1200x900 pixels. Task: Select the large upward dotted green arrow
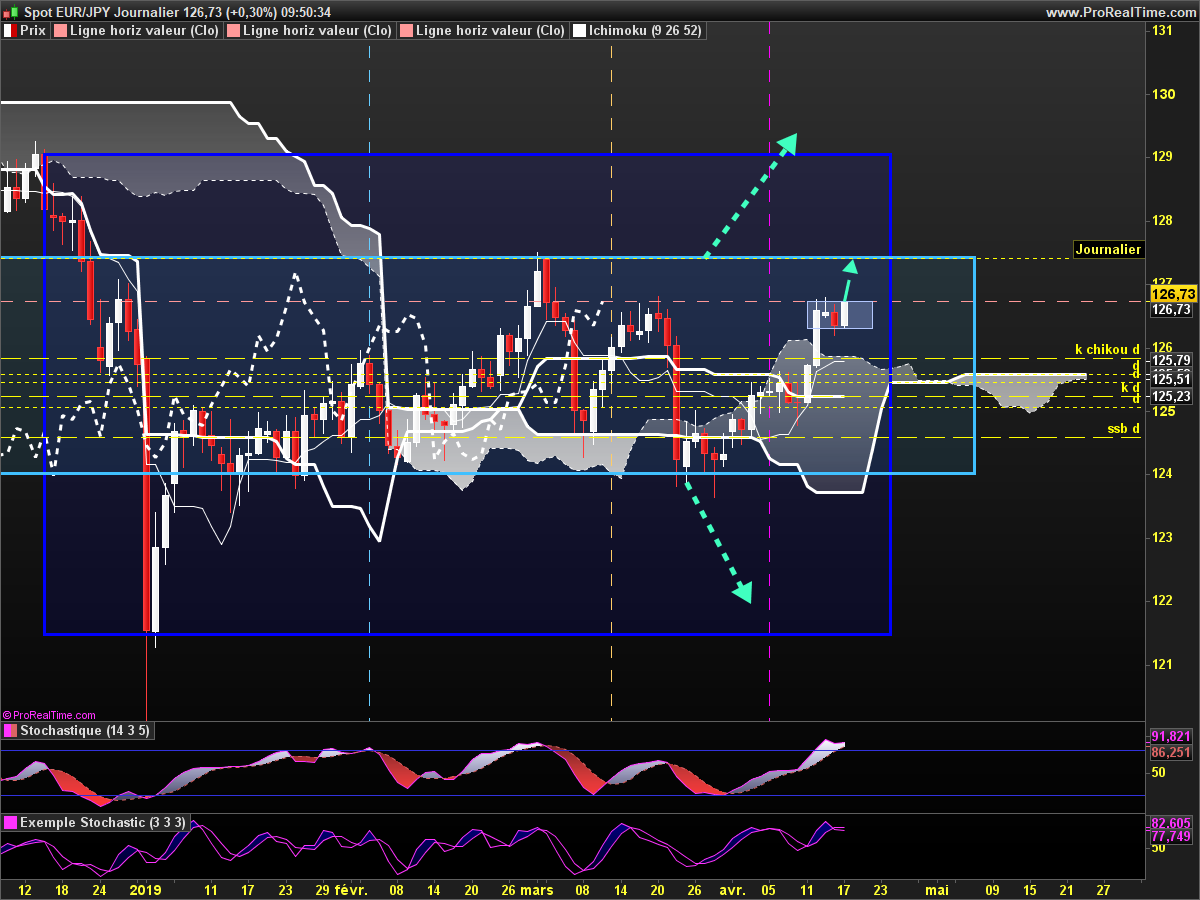click(750, 195)
